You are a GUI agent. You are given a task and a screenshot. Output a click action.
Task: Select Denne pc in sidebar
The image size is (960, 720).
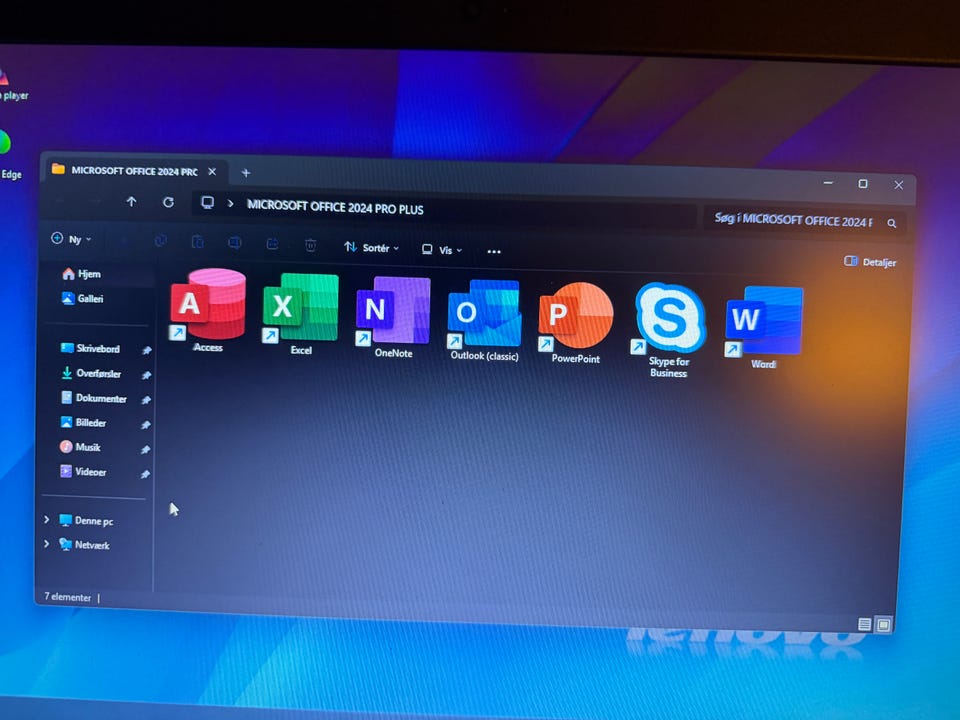[86, 520]
